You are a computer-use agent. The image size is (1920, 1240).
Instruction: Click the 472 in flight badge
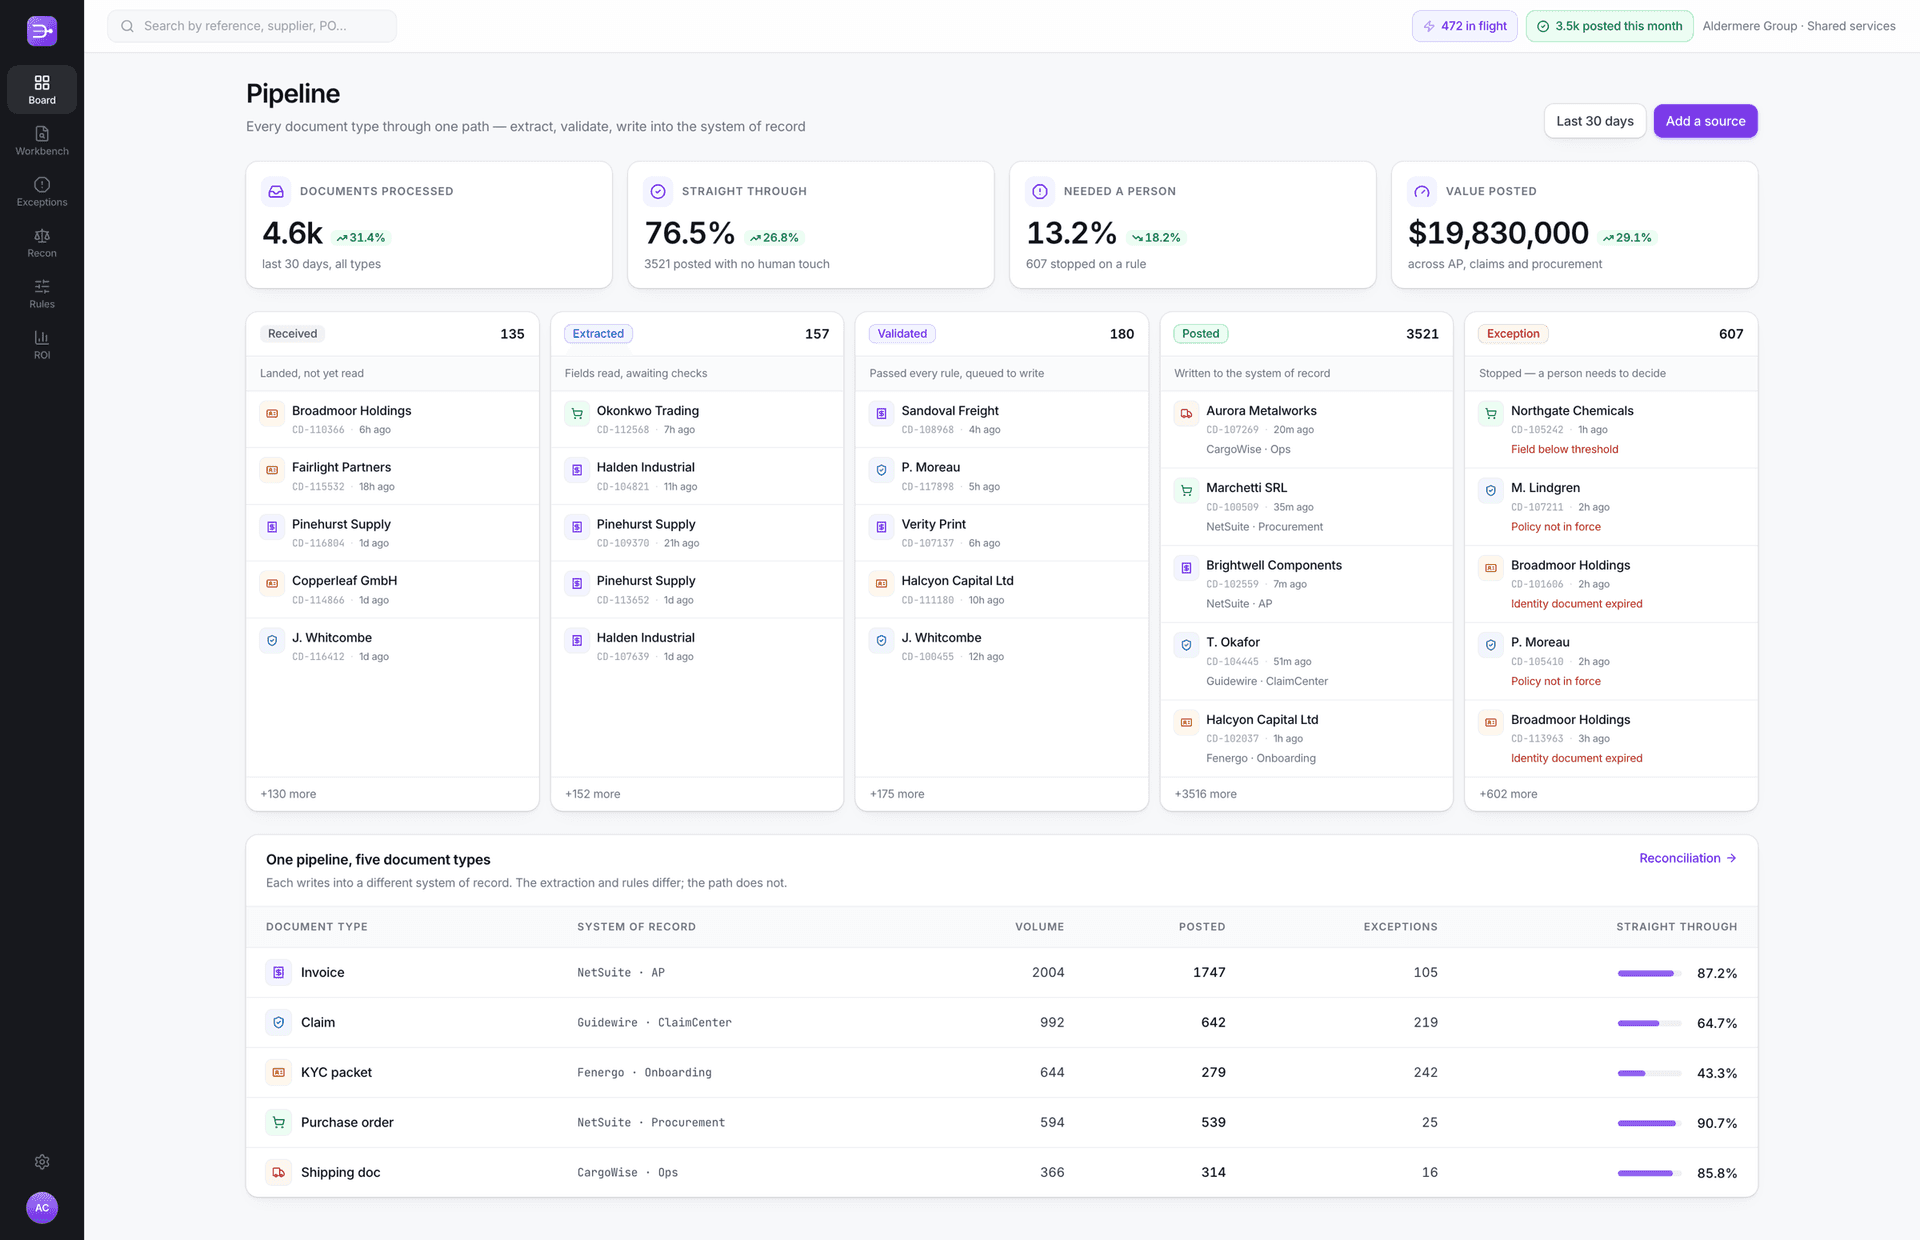1464,26
